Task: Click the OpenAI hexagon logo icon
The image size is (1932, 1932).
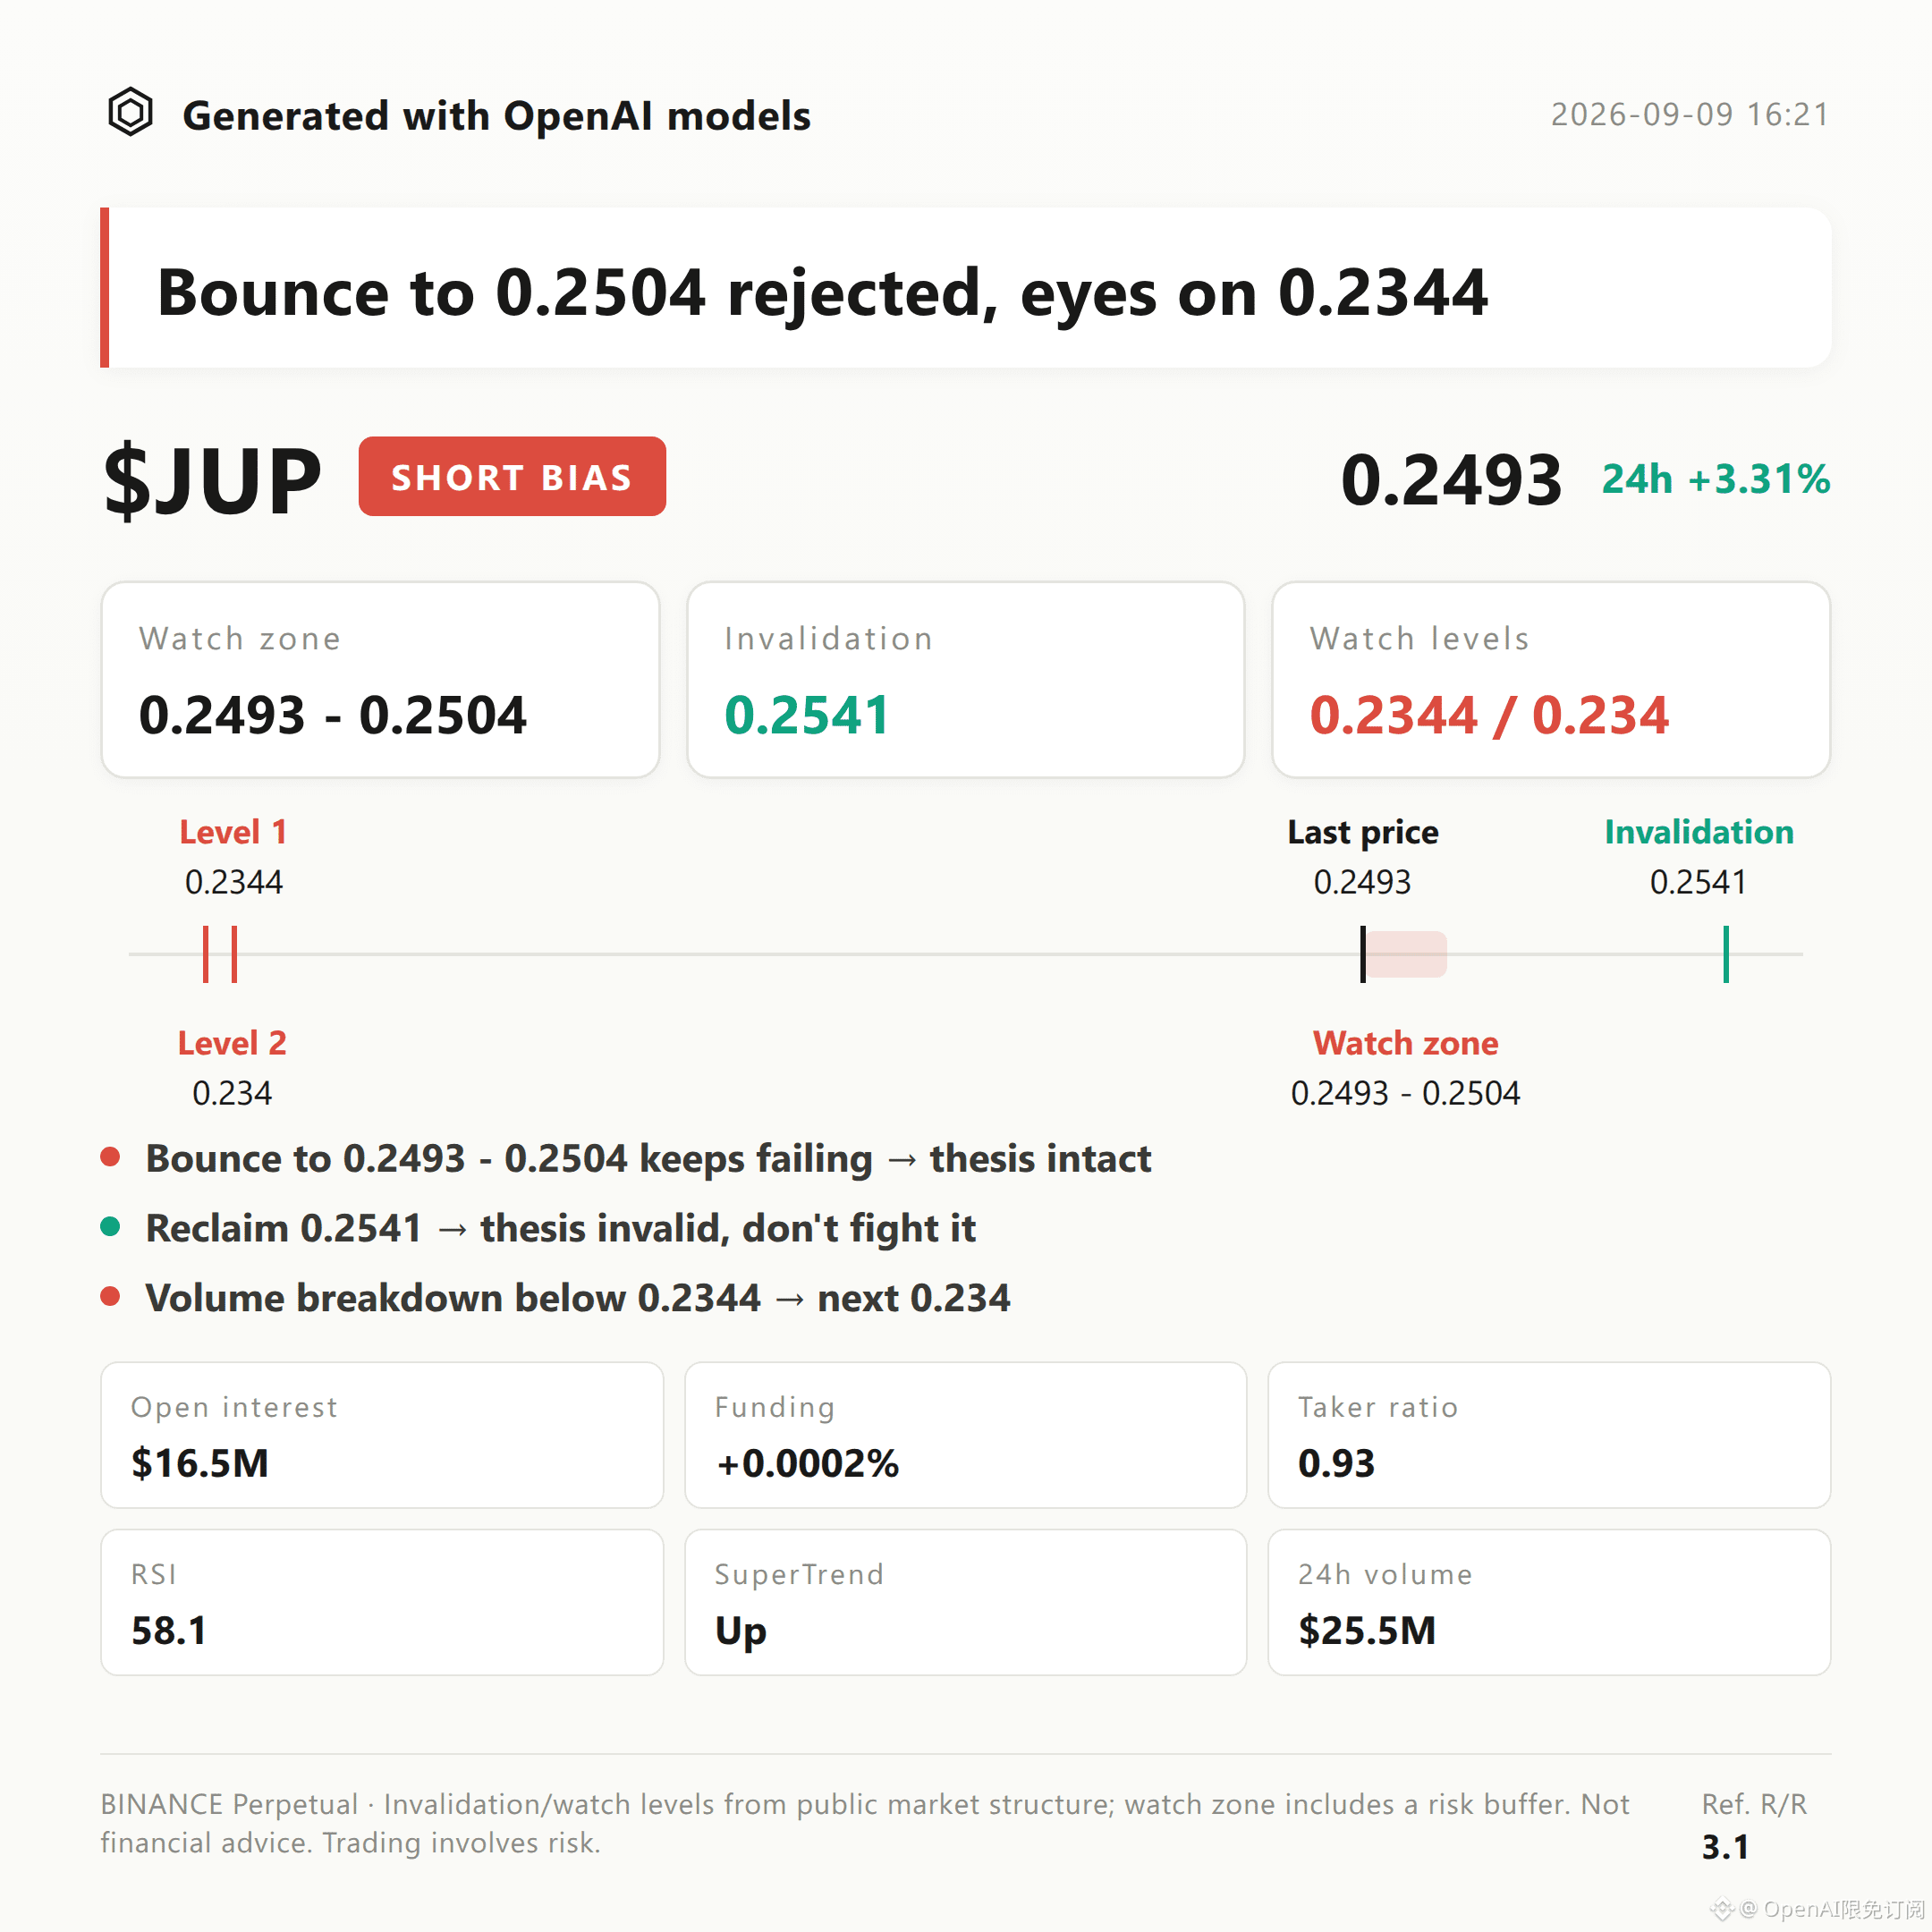Action: [x=130, y=112]
